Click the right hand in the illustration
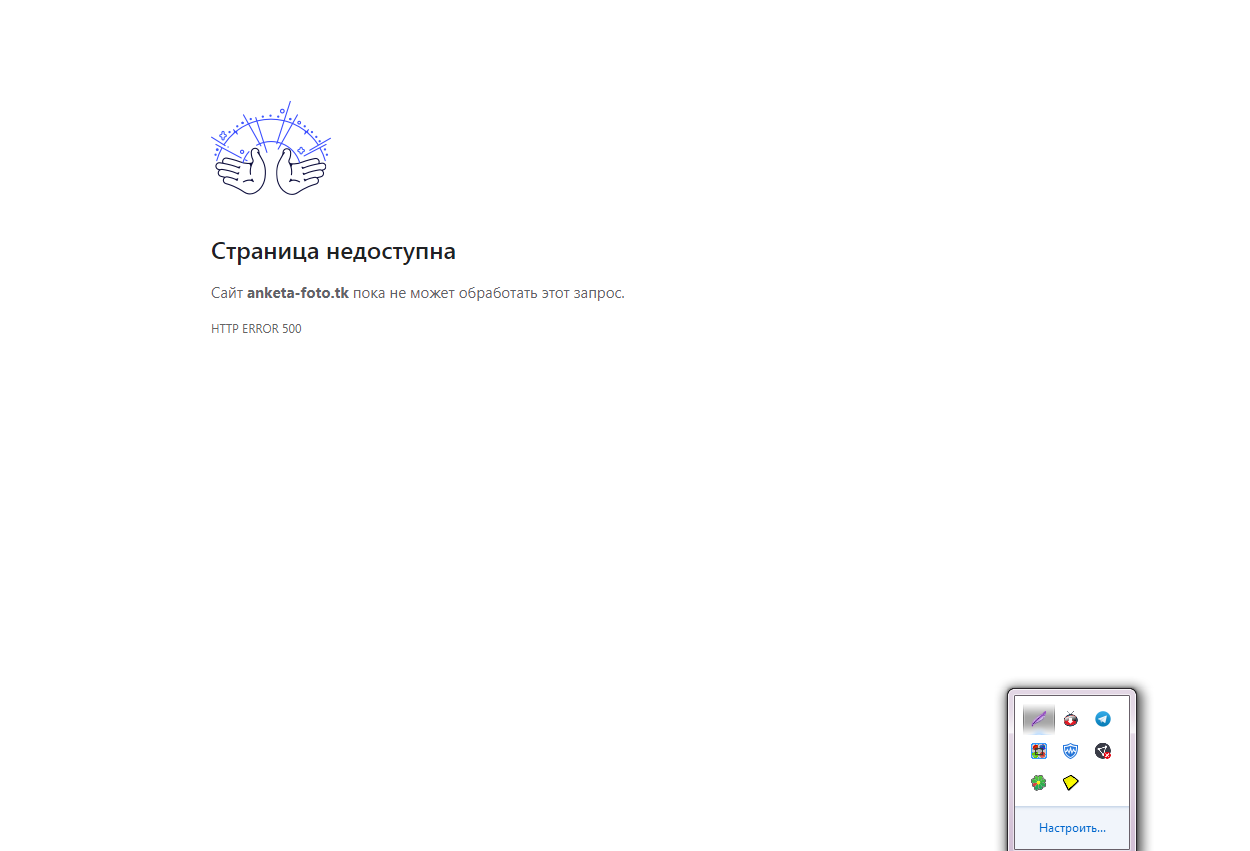The image size is (1250, 851). pyautogui.click(x=300, y=172)
